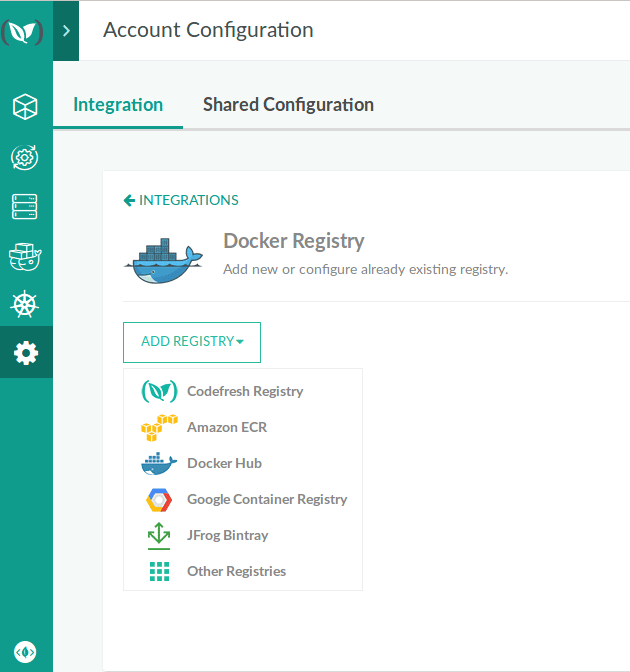Open the Docker whale images sidebar icon
The image size is (630, 672).
coord(25,257)
